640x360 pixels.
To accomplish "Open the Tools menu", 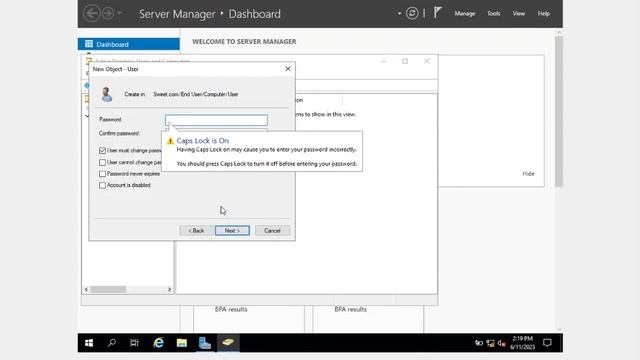I will (493, 13).
